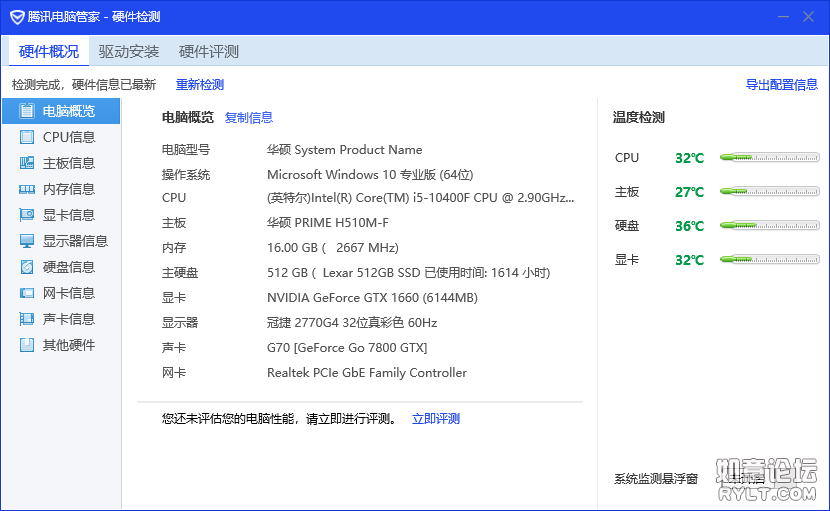Viewport: 830px width, 511px height.
Task: Click the 主板 temperature gauge bar
Action: tap(770, 191)
